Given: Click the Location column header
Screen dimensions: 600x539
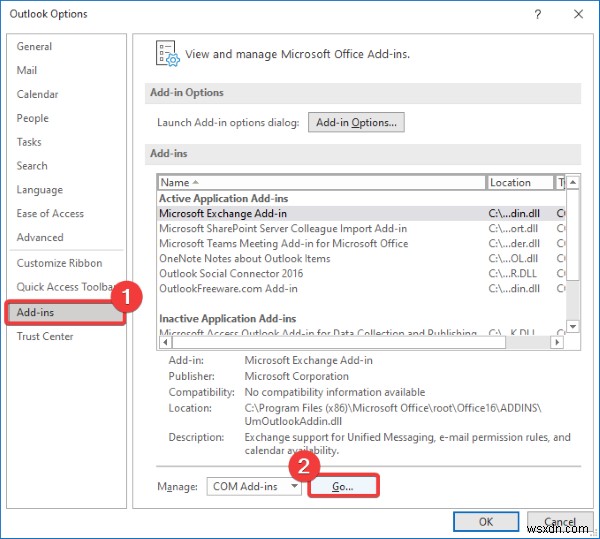Looking at the screenshot, I should (520, 182).
